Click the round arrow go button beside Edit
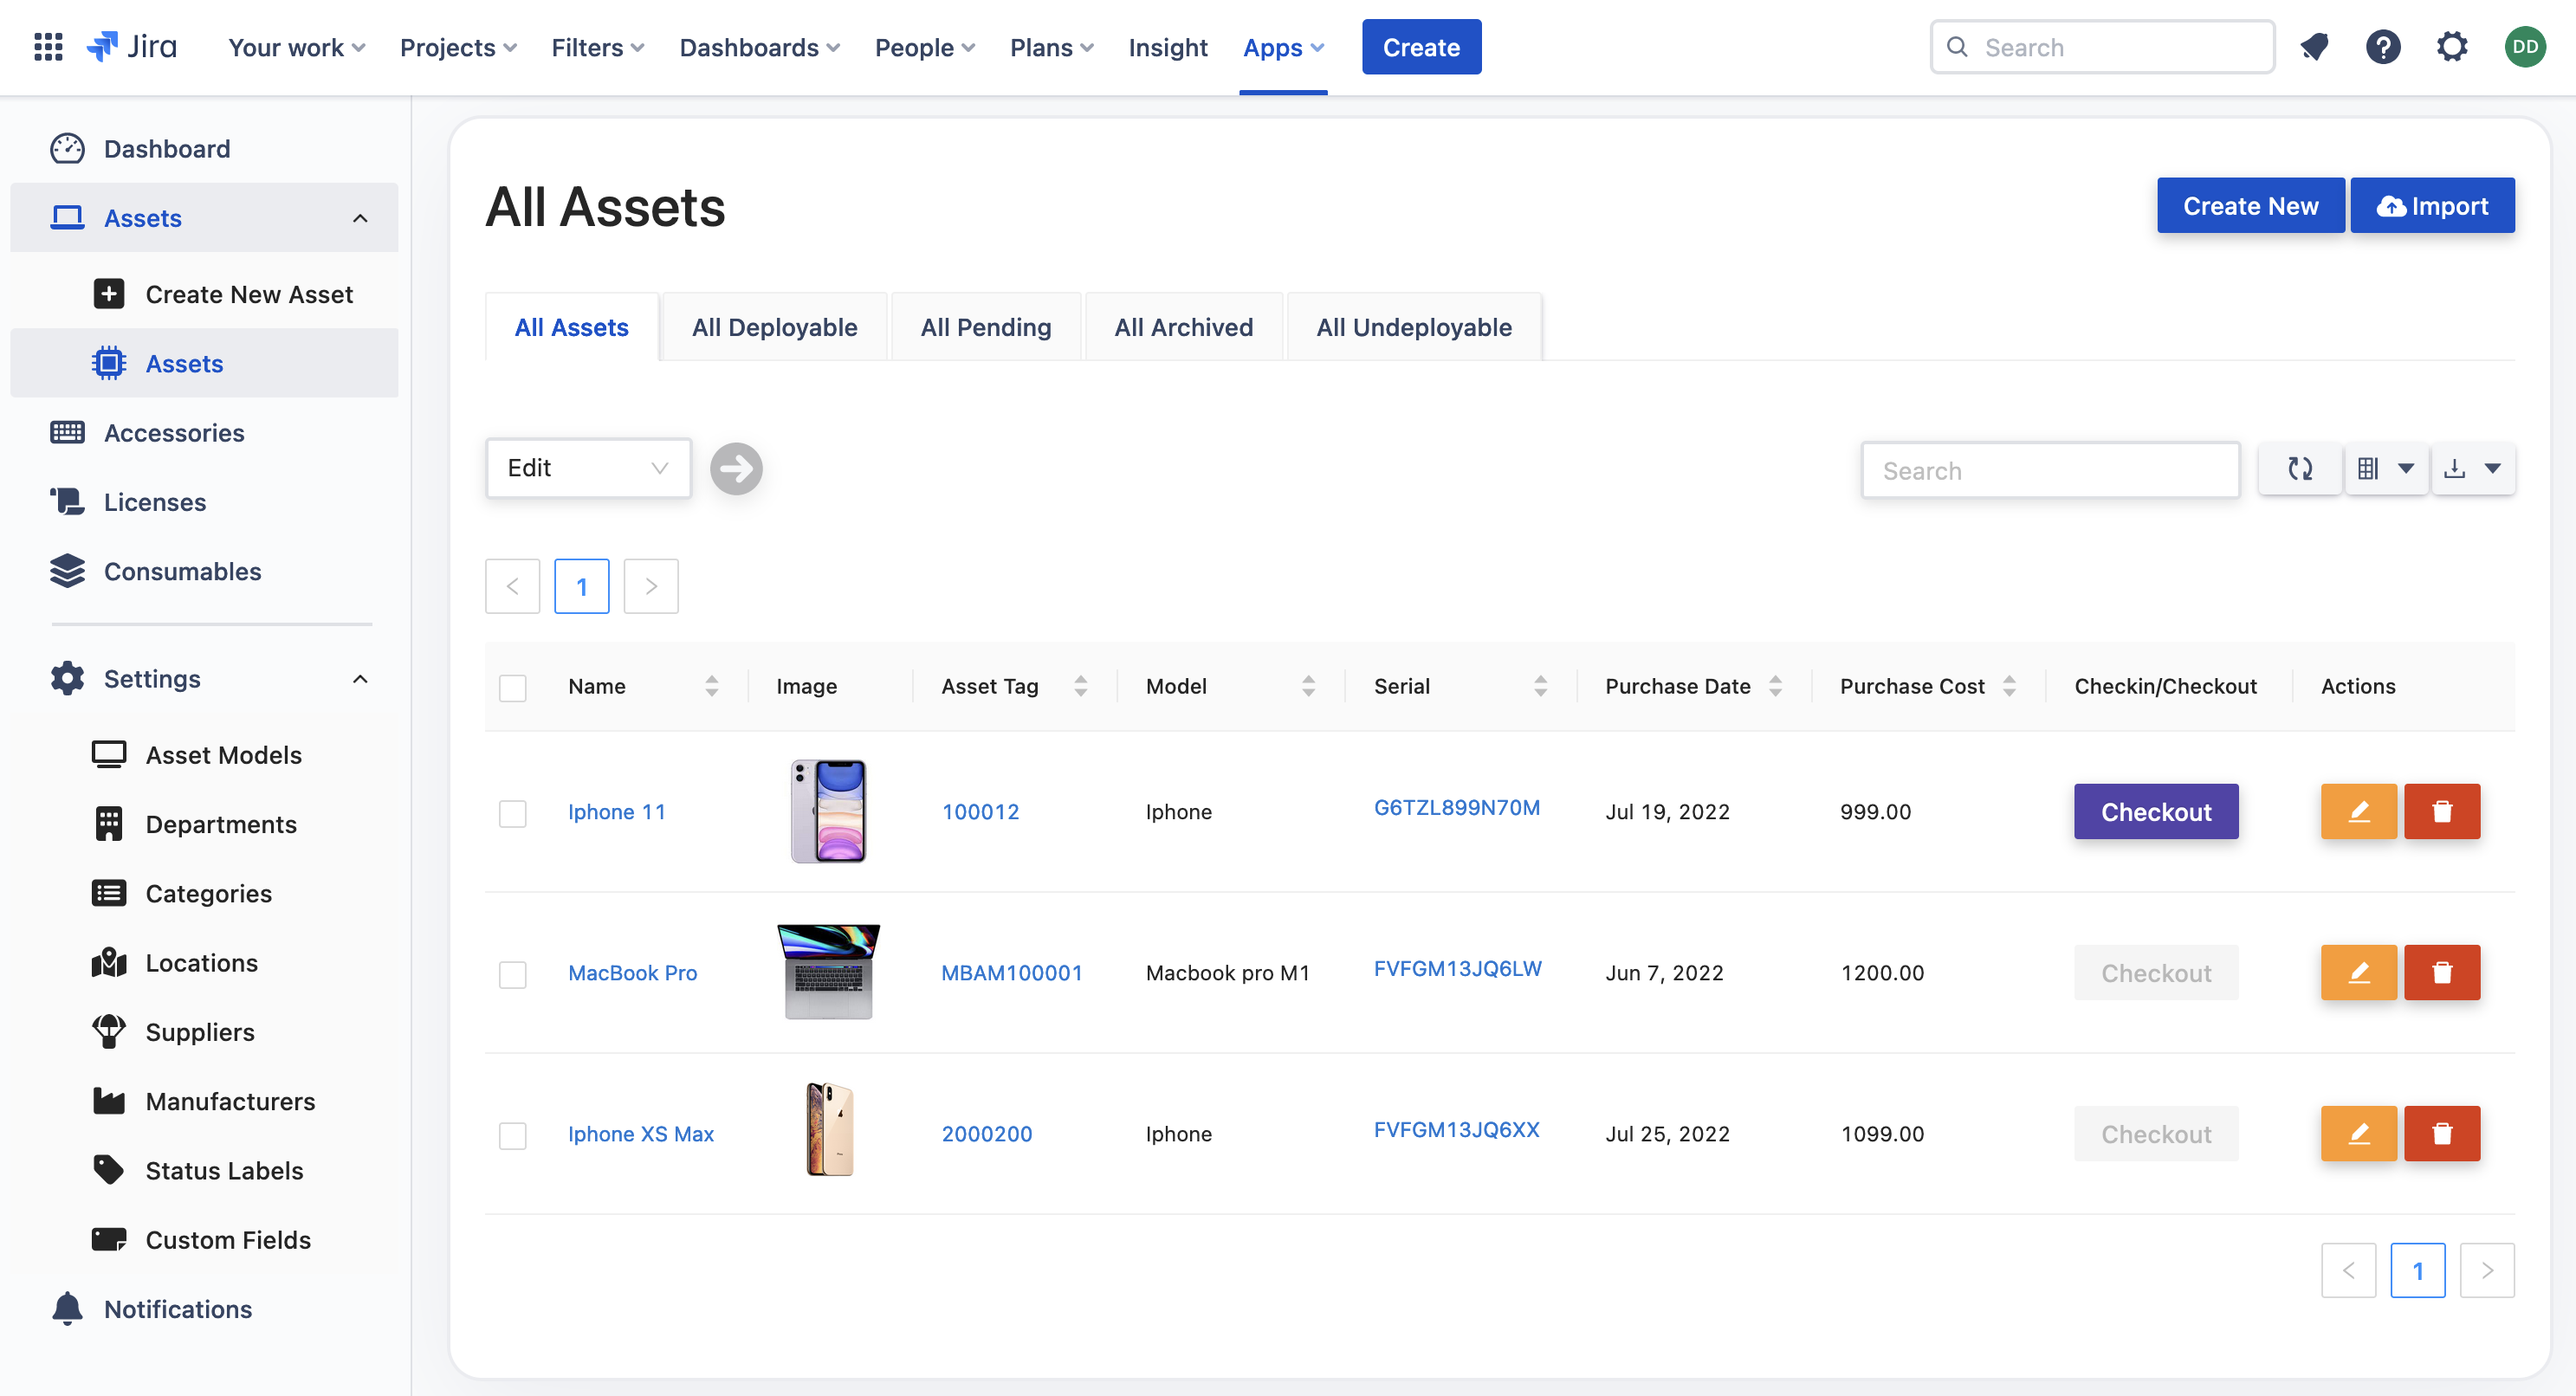 (736, 469)
